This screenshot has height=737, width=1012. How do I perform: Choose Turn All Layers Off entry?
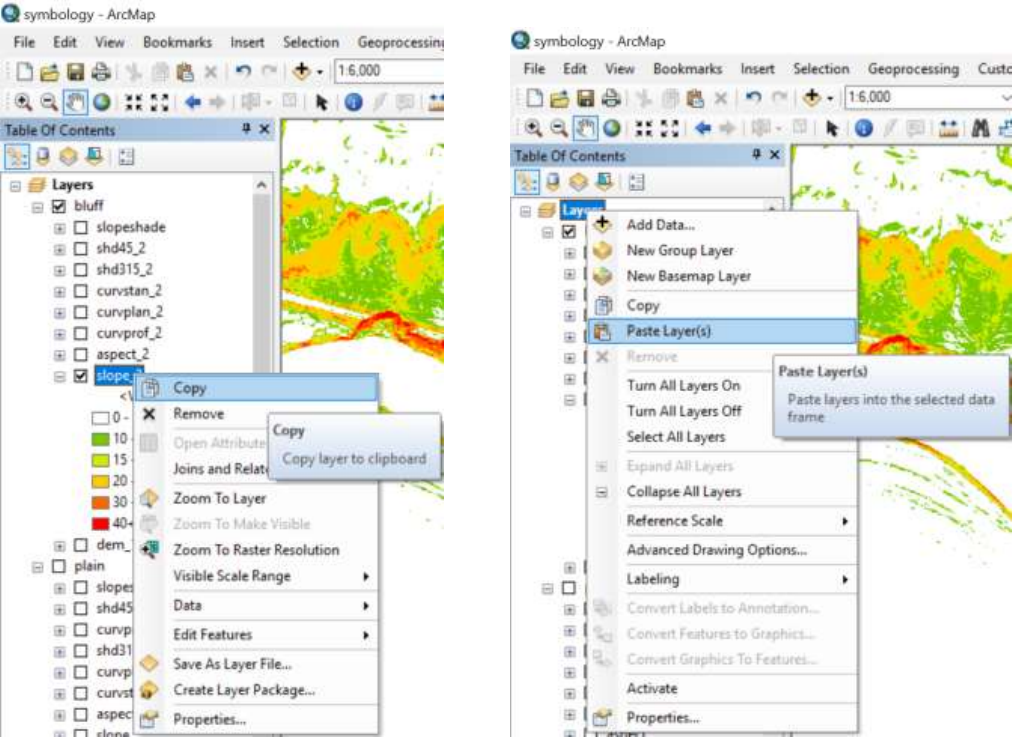click(x=722, y=411)
